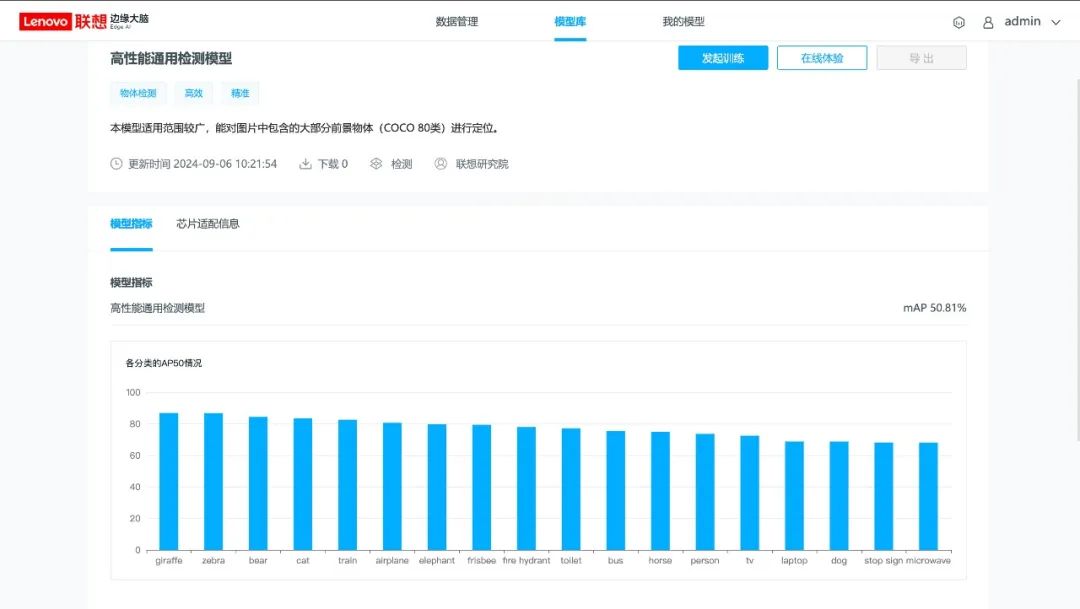This screenshot has width=1080, height=609.
Task: Expand the admin account dropdown arrow
Action: tap(1055, 22)
